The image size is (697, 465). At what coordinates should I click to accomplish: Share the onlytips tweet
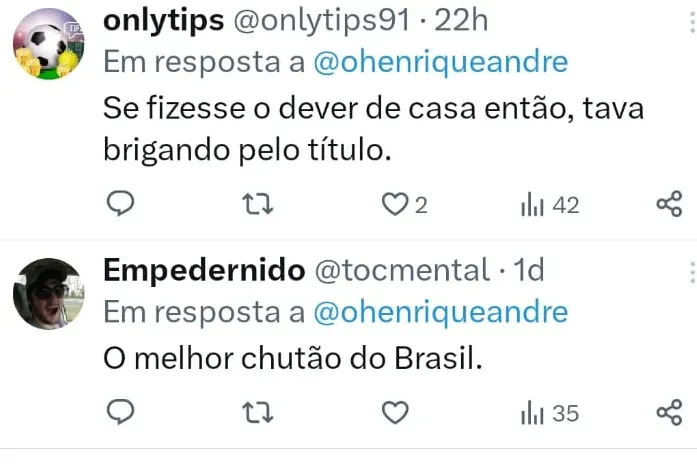(x=668, y=205)
